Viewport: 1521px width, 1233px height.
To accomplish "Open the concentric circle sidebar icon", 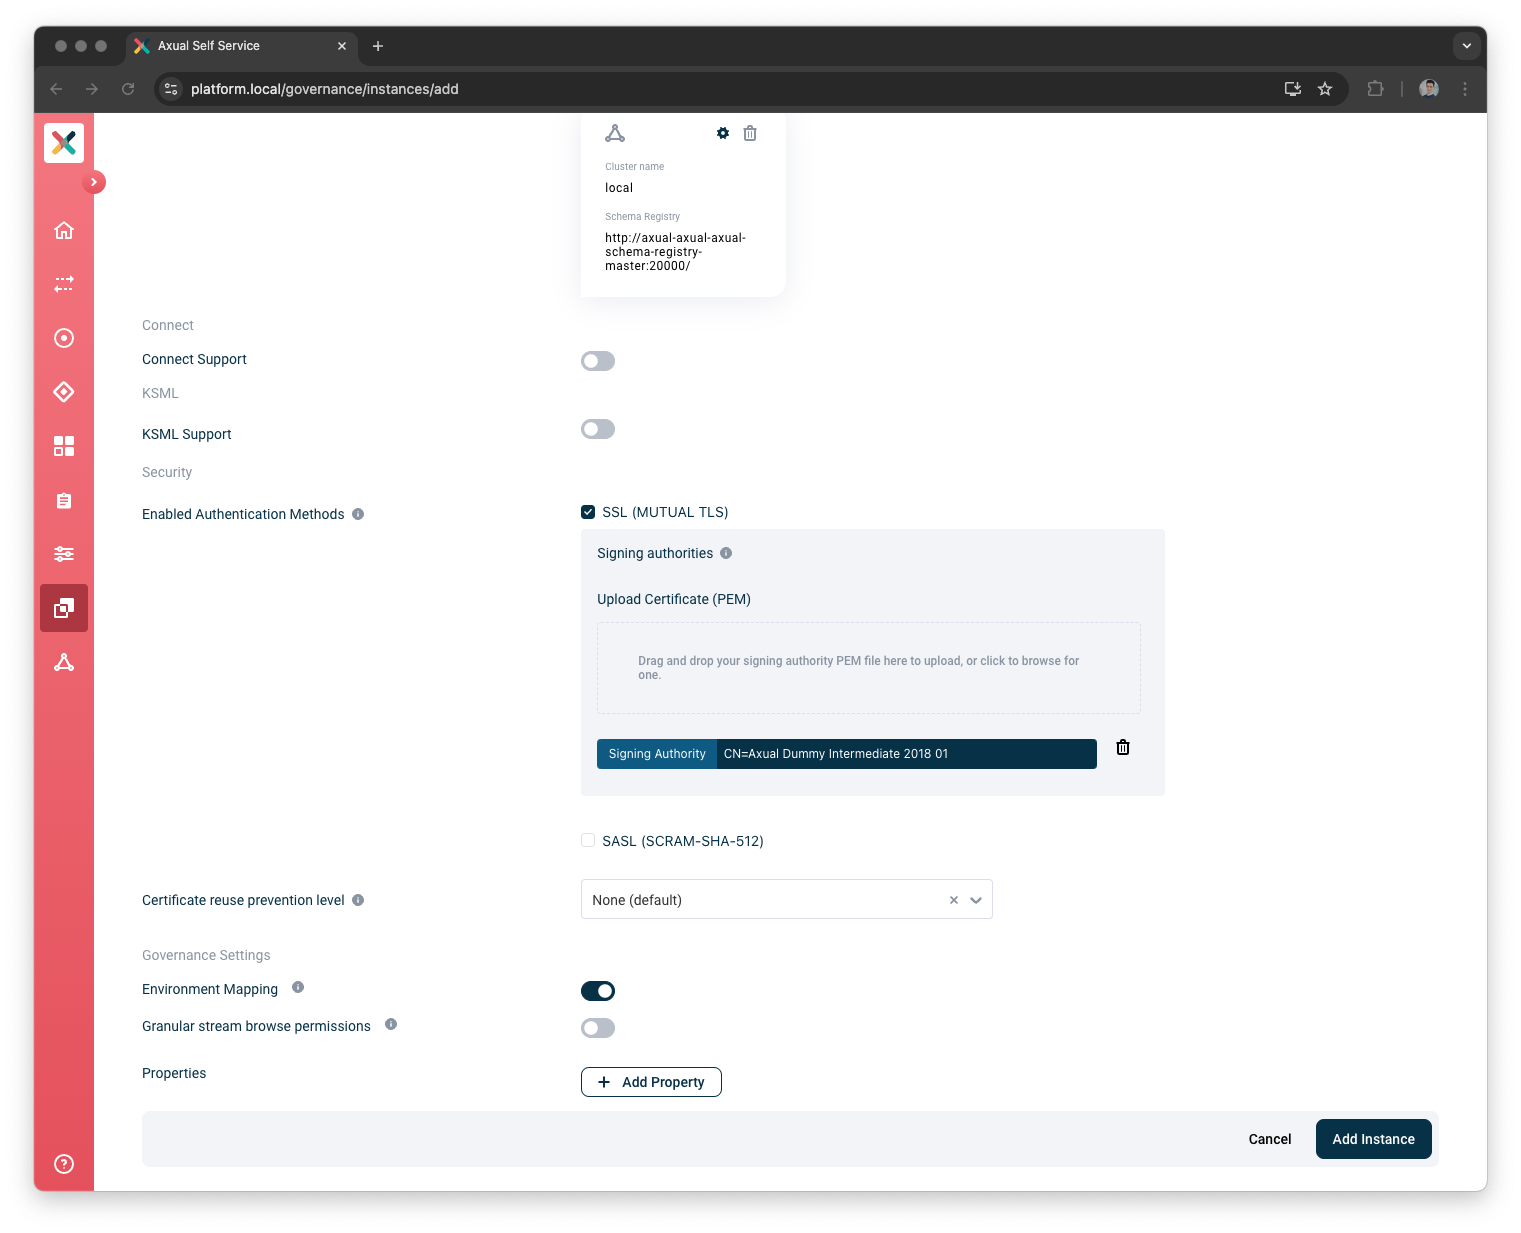I will (x=64, y=338).
